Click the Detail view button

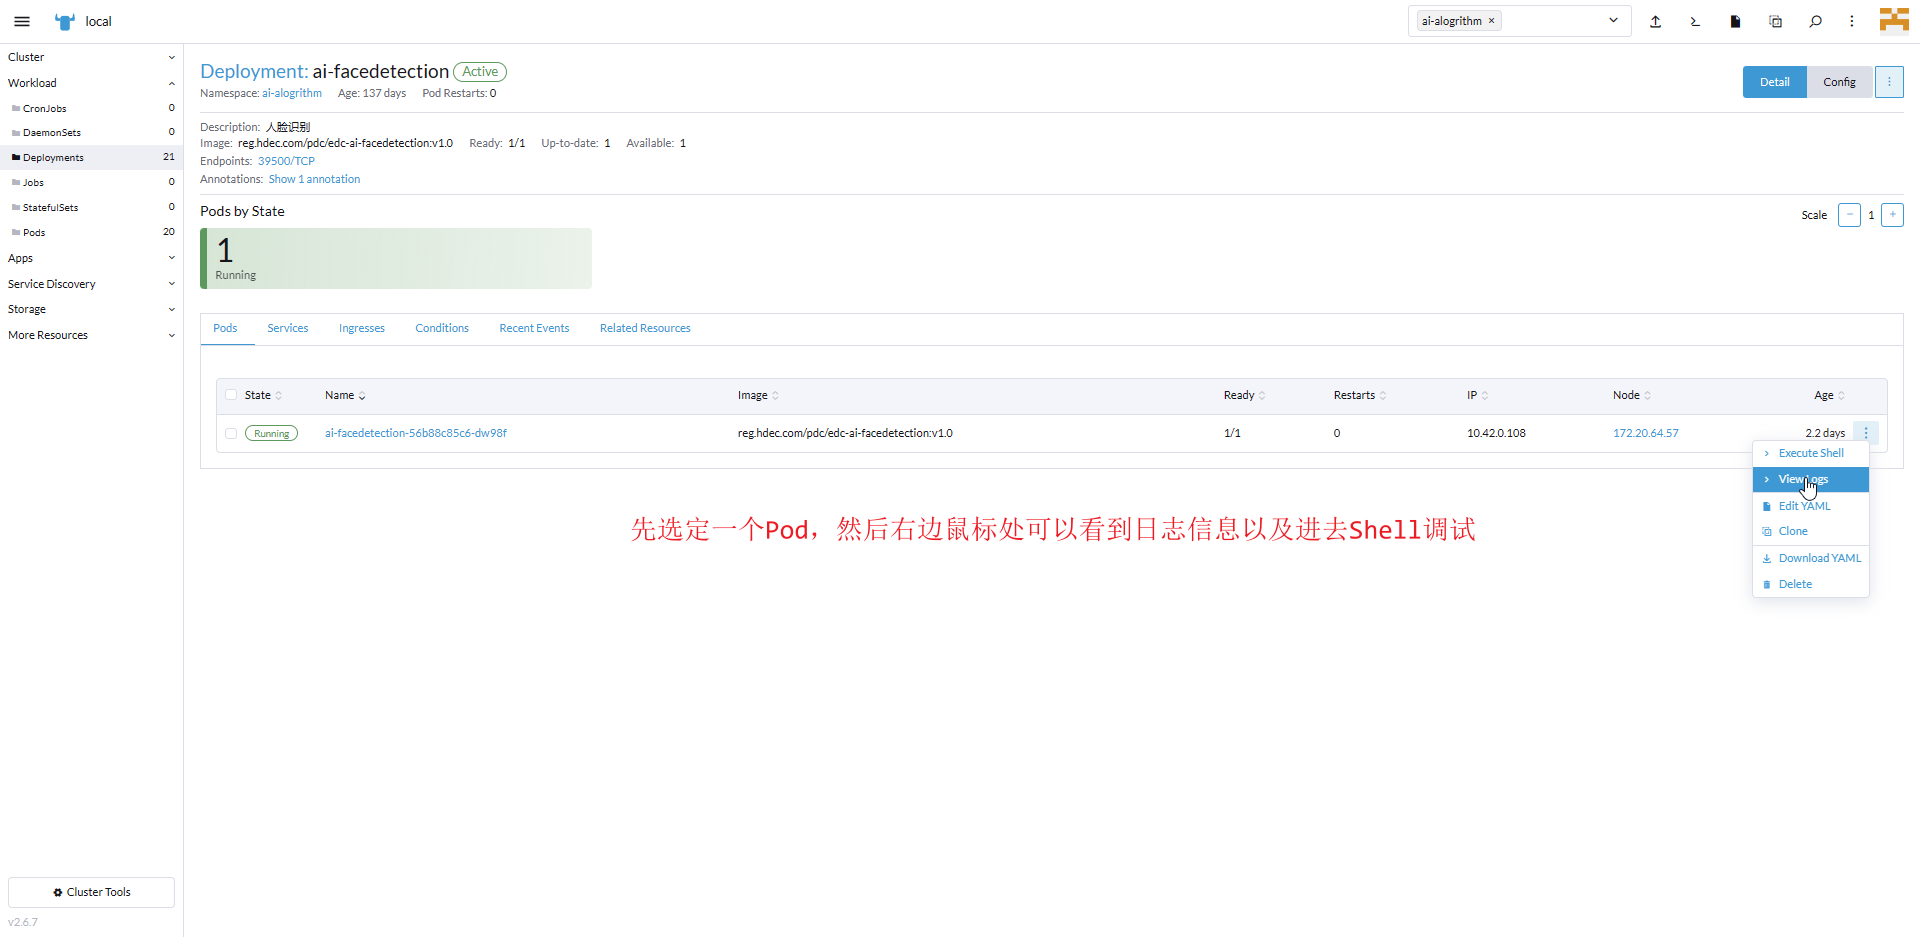[1775, 82]
